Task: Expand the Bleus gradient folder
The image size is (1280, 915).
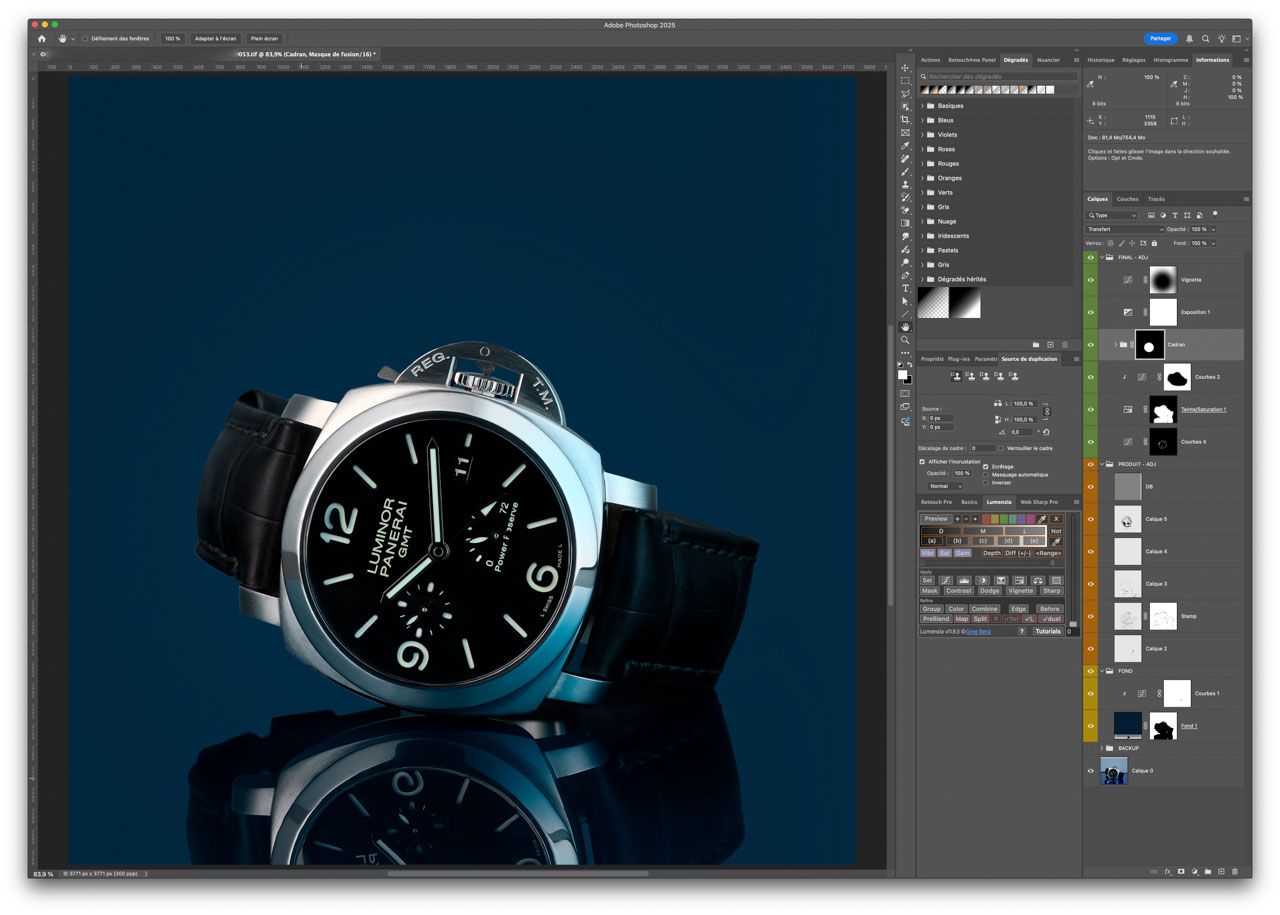Action: 922,120
